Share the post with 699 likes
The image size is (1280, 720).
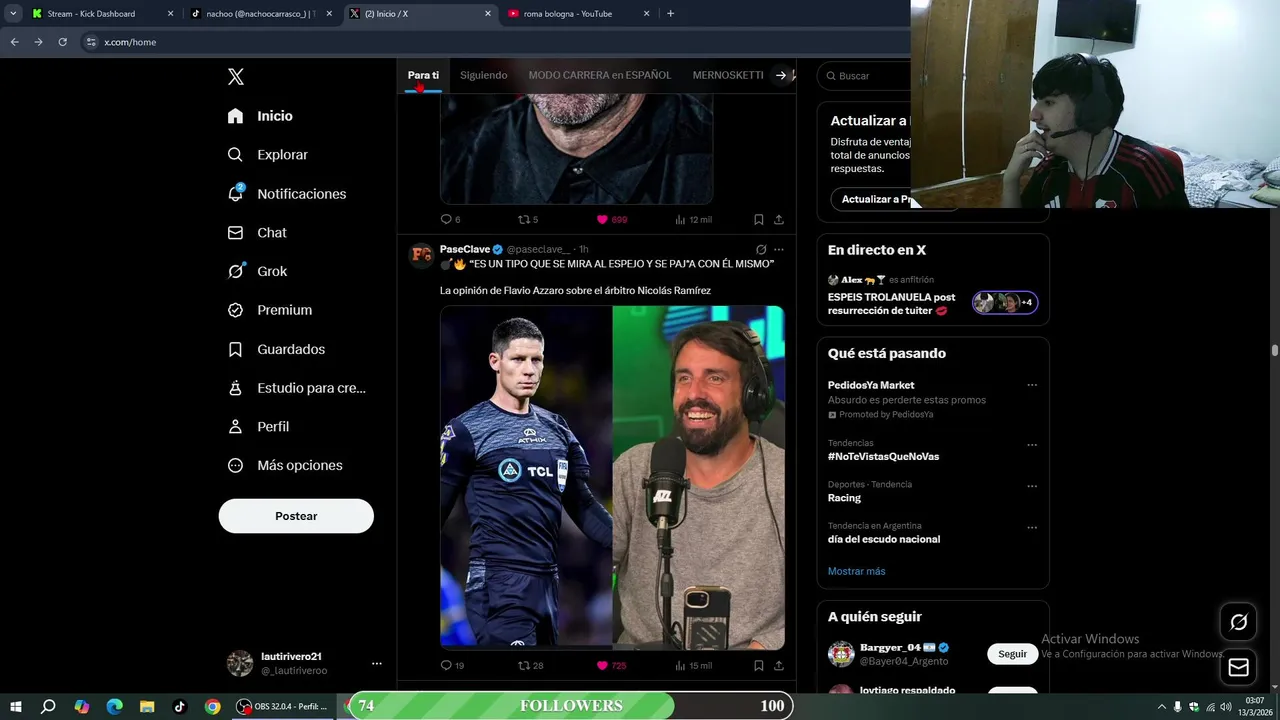pos(779,219)
